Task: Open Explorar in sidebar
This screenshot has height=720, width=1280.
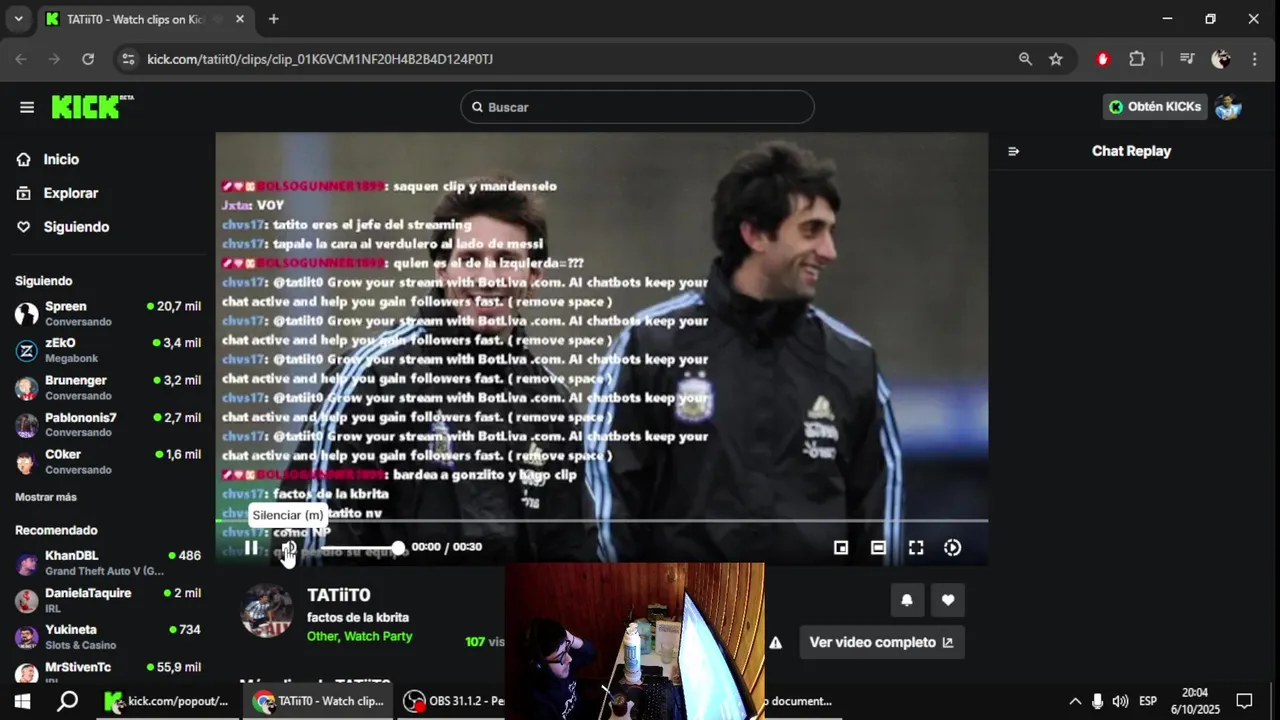Action: tap(70, 193)
